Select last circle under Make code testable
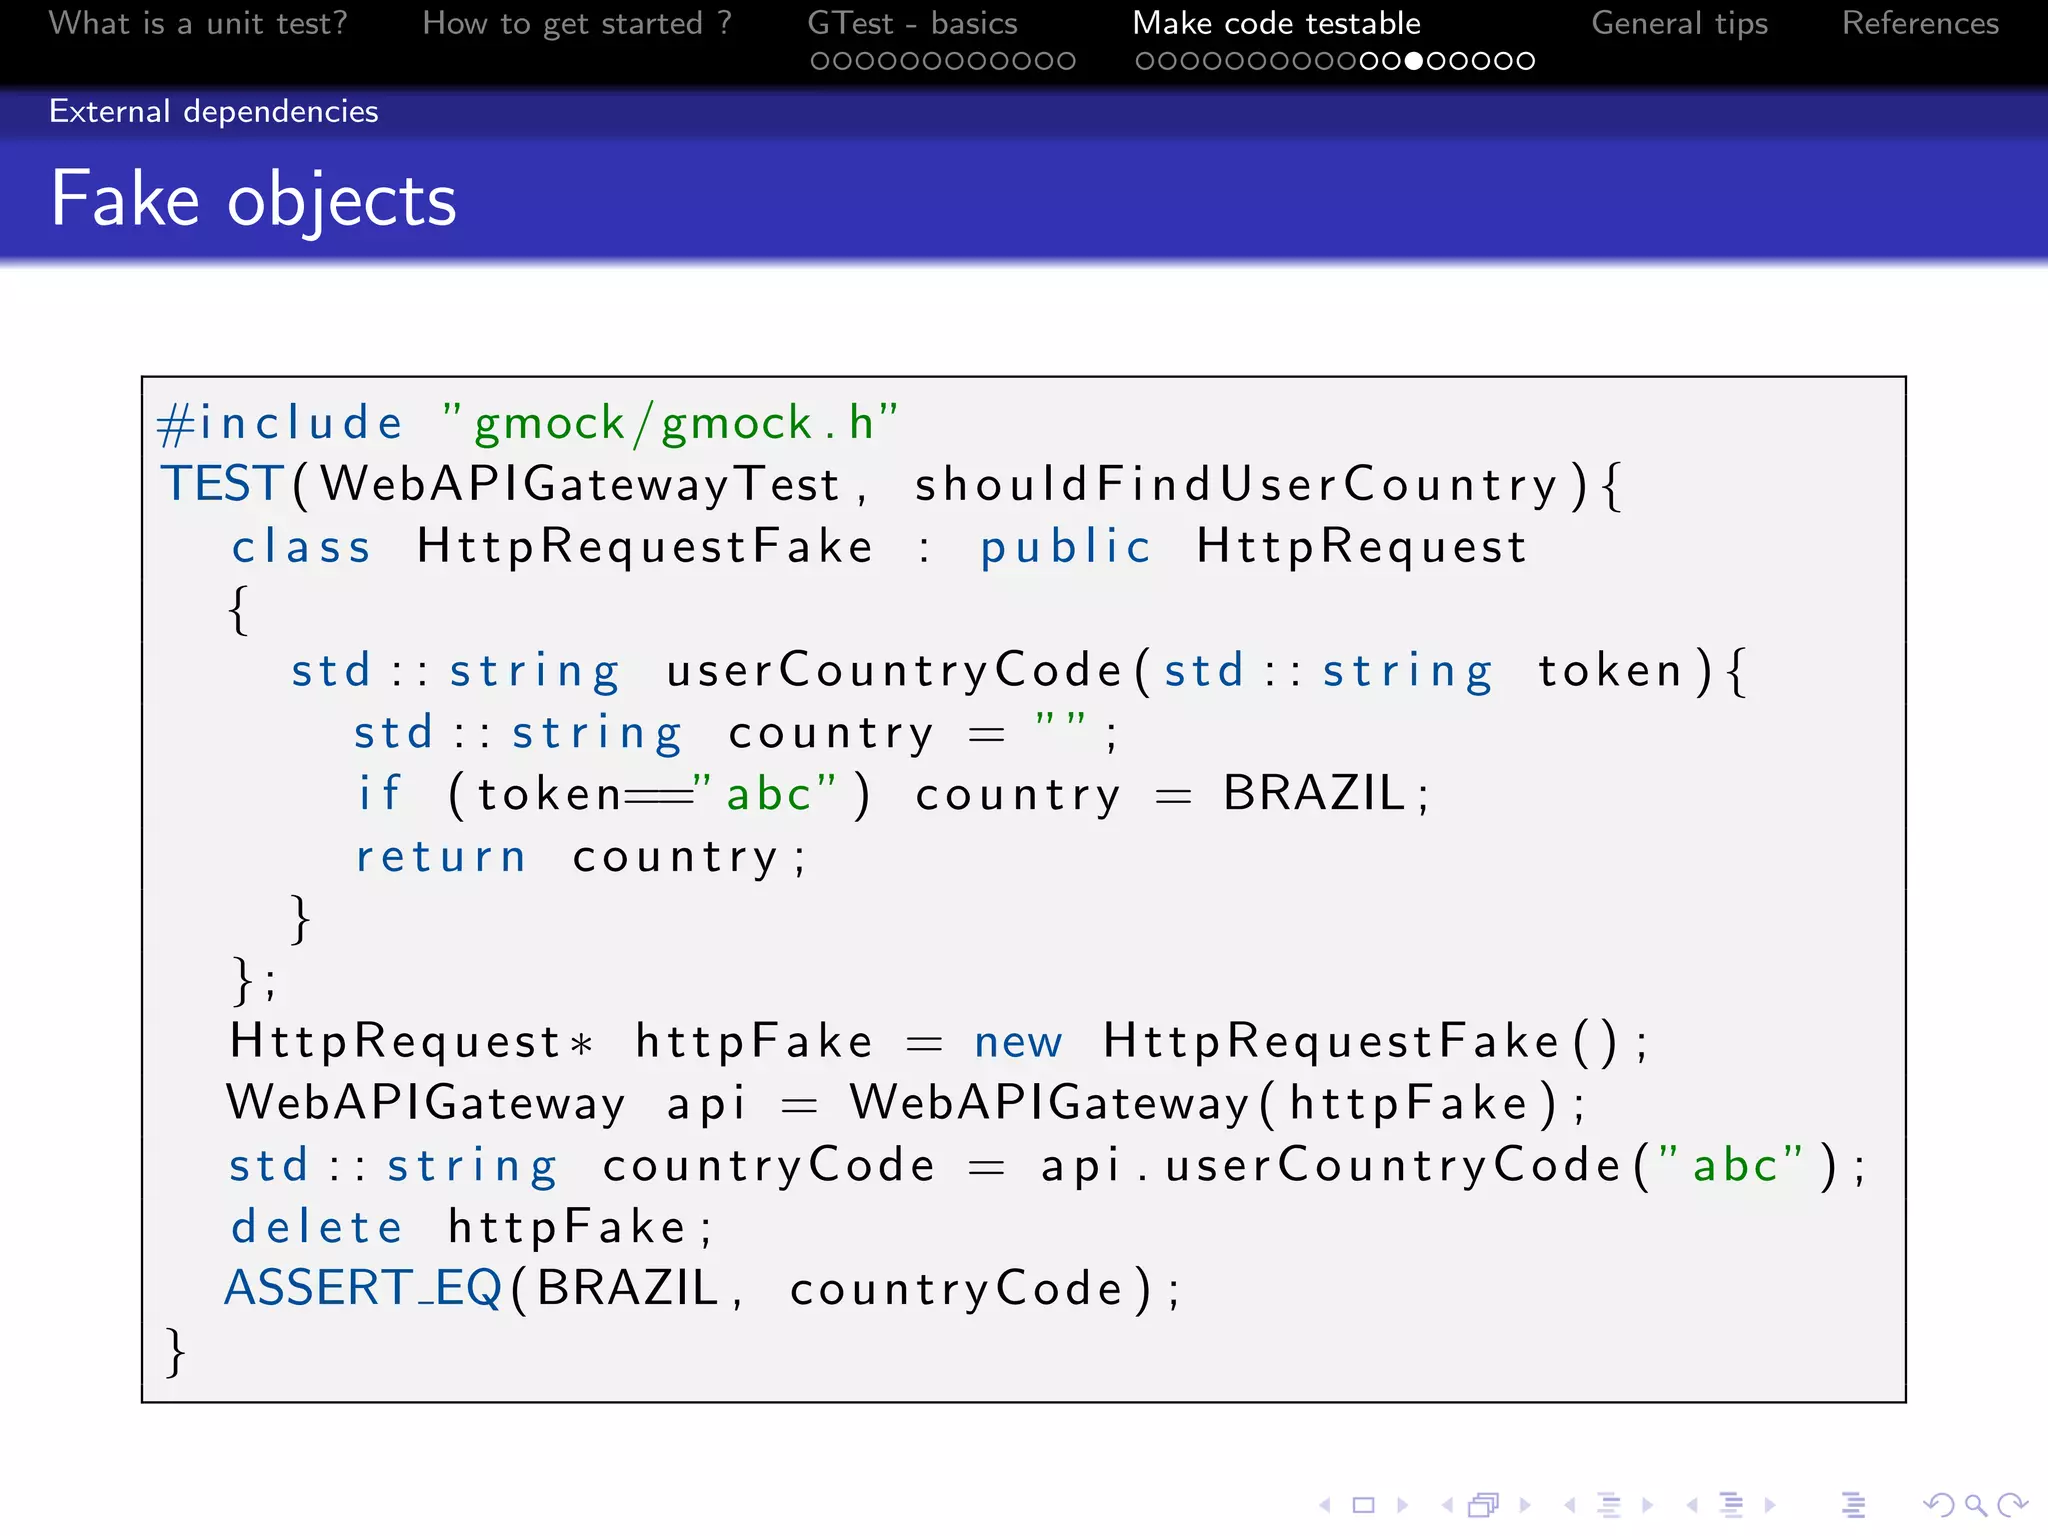Image resolution: width=2048 pixels, height=1536 pixels. [x=1526, y=61]
